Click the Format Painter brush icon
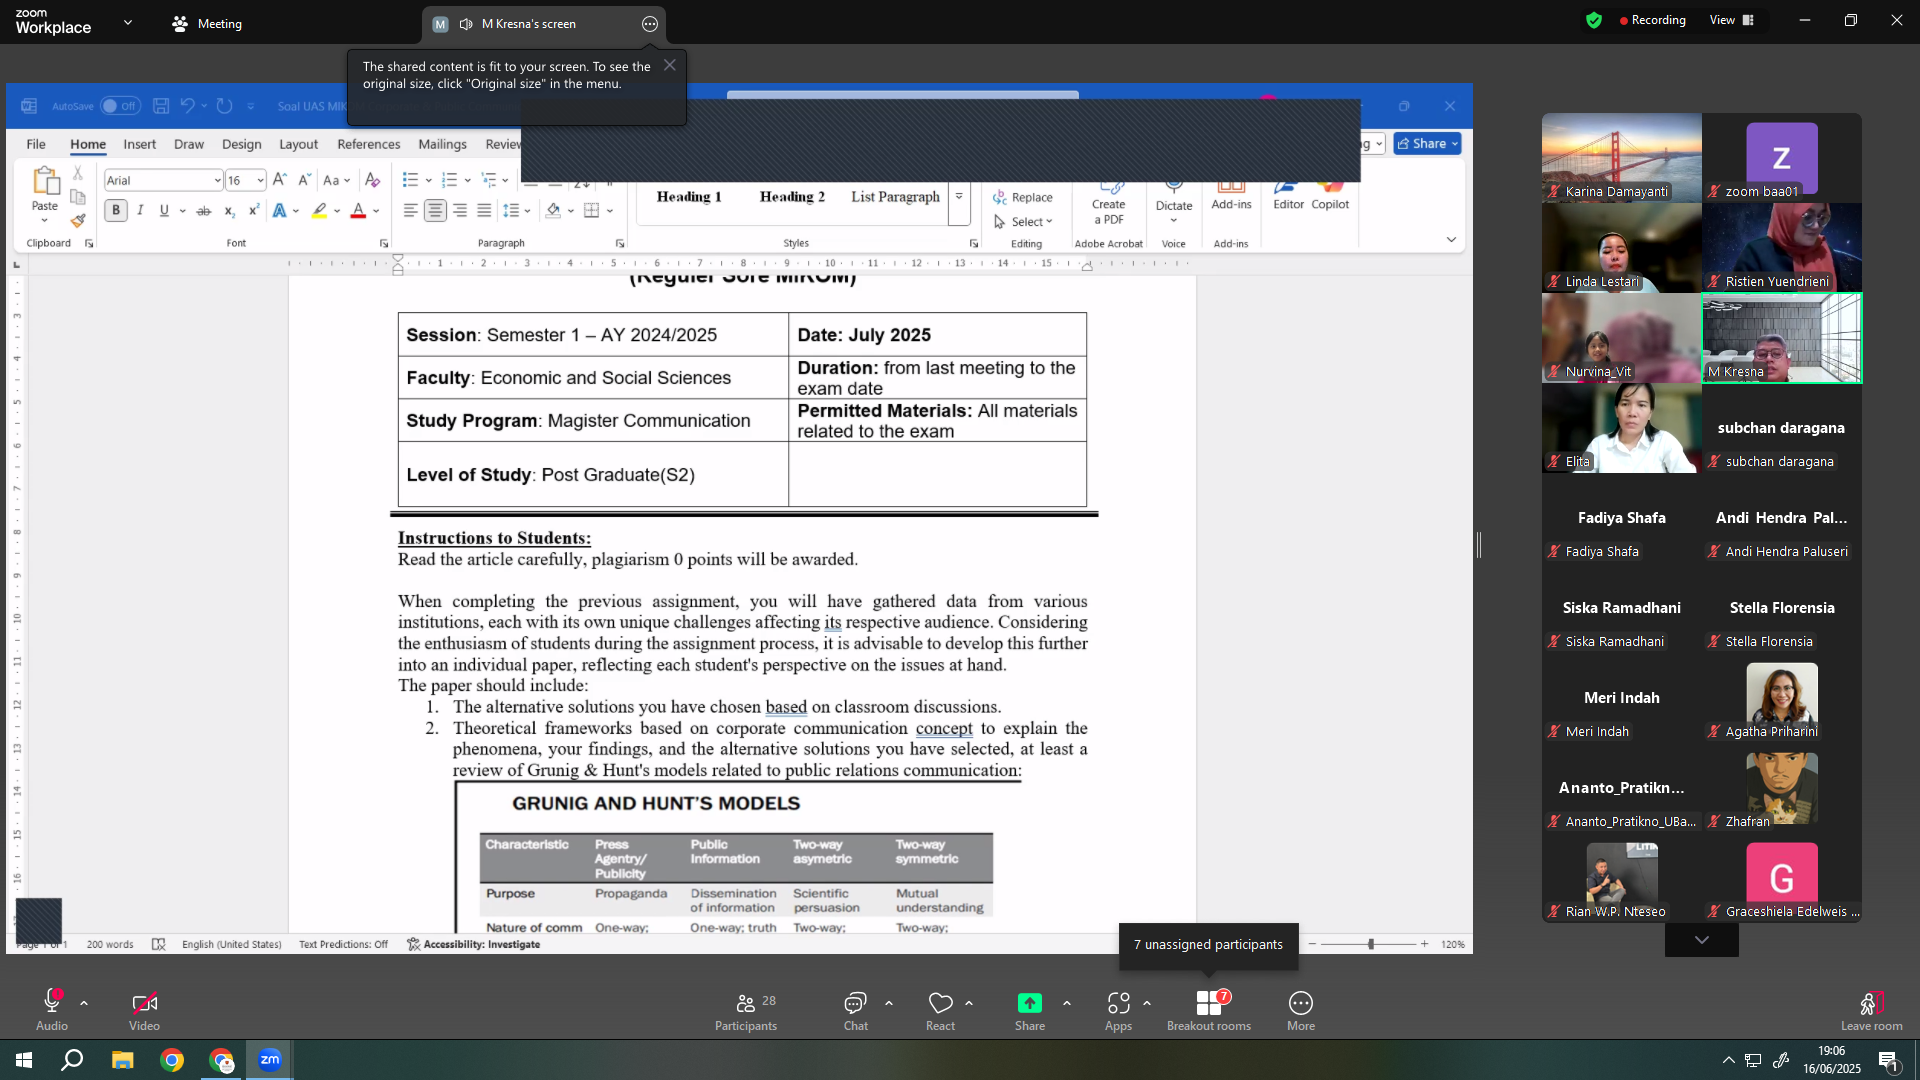 click(78, 220)
